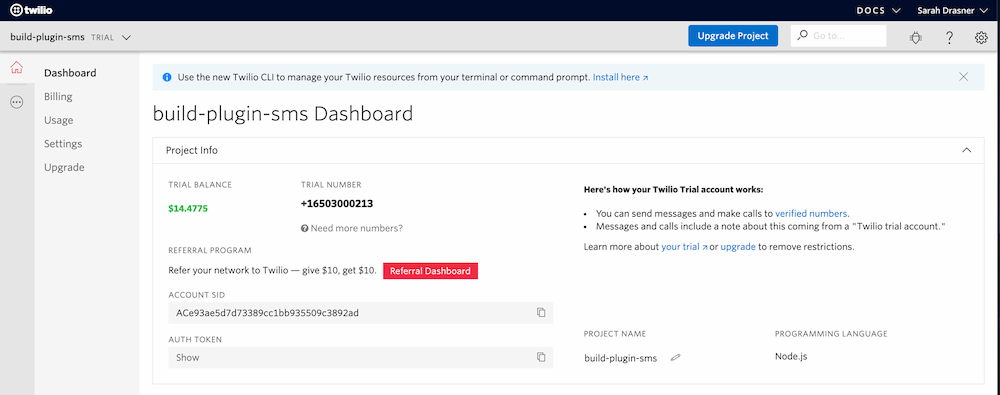Click the build-plugin-sms Dashboard heading
This screenshot has height=395, width=1000.
[x=283, y=114]
